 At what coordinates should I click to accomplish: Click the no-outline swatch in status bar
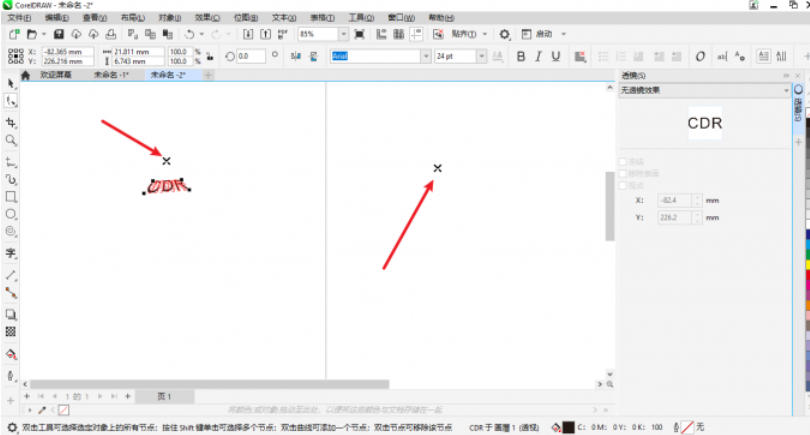688,427
